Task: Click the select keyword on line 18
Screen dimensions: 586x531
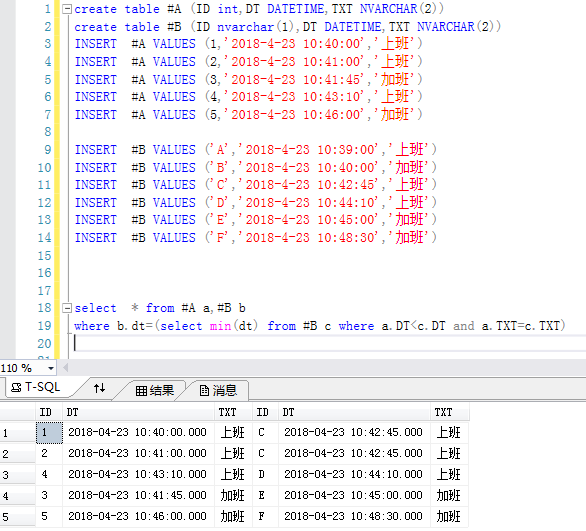Action: click(95, 308)
